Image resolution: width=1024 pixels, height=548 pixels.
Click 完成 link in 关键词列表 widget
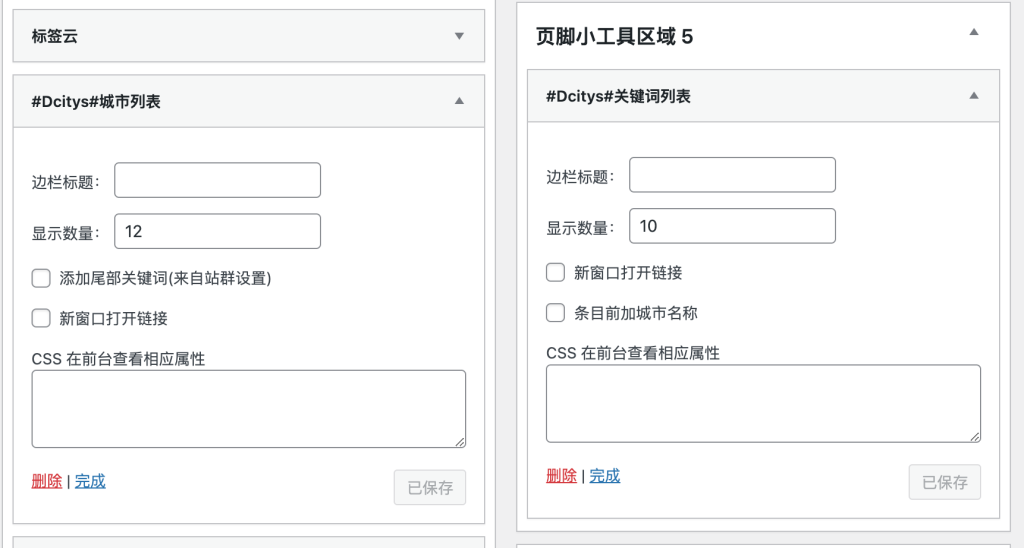click(604, 476)
